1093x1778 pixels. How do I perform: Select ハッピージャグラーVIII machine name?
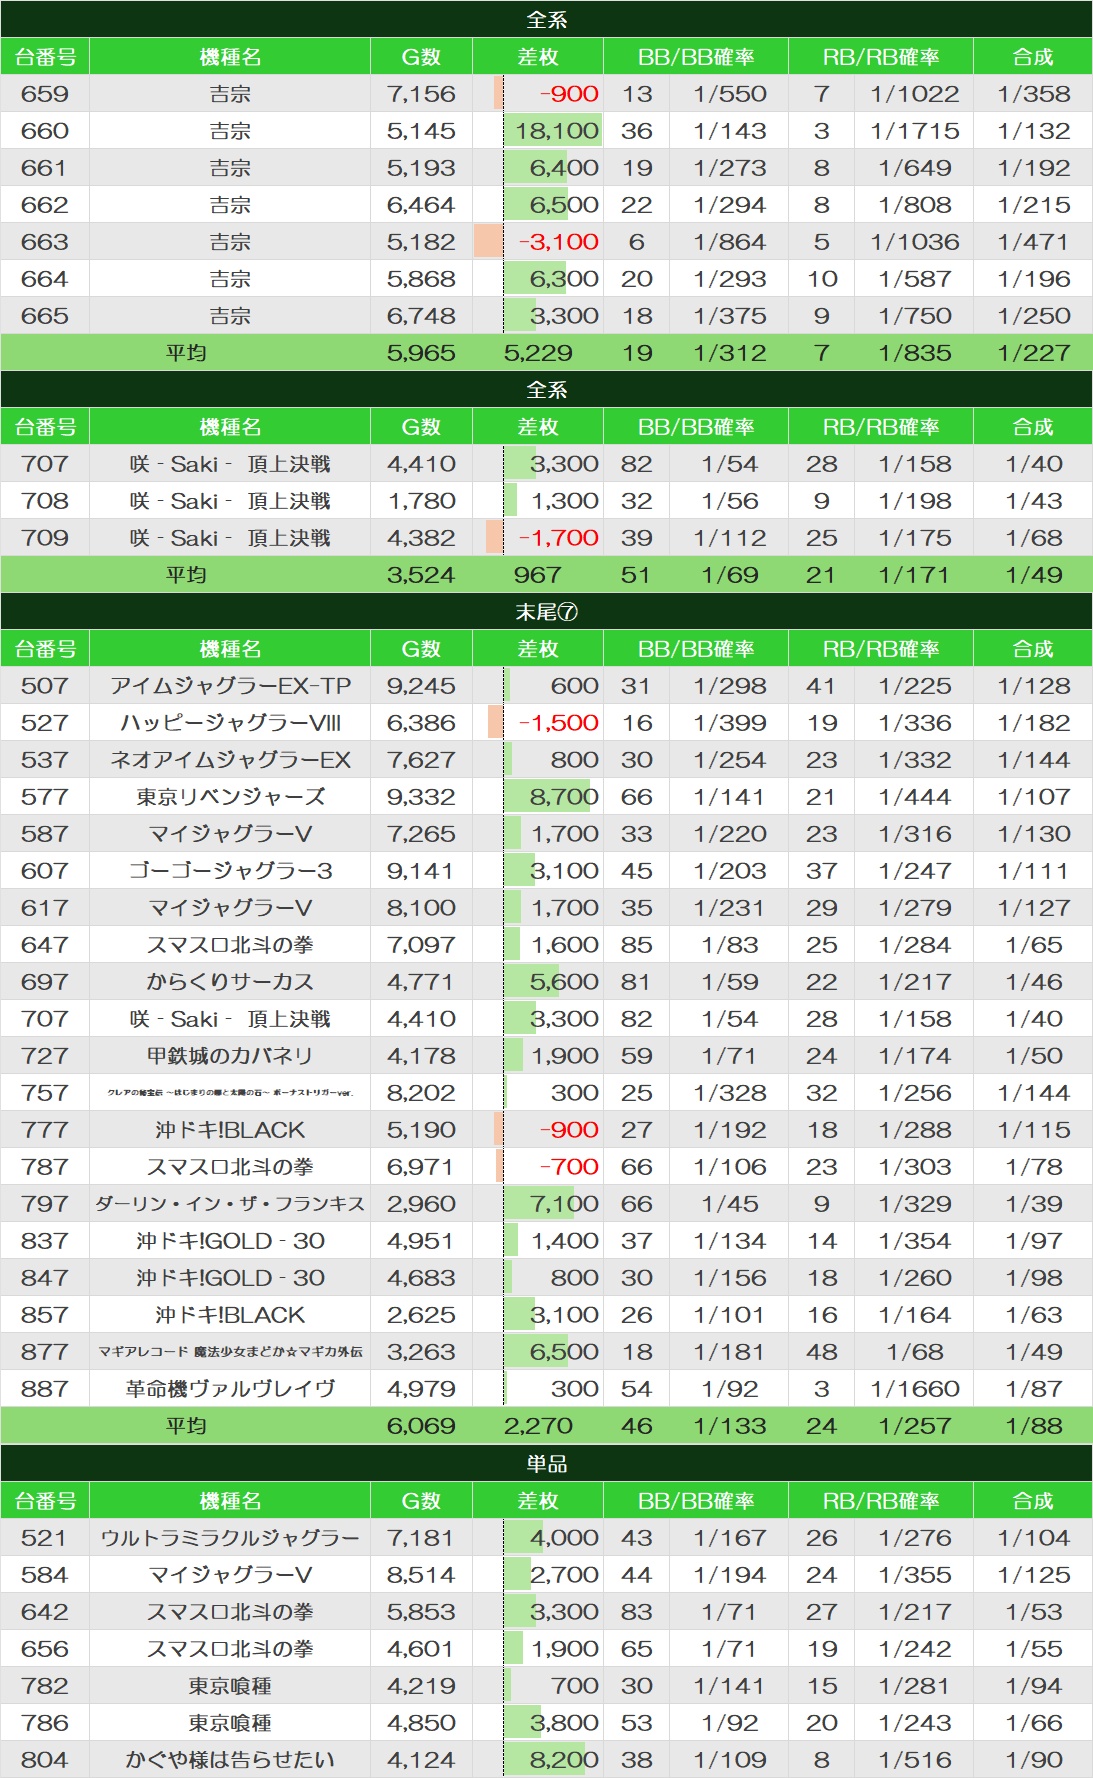pos(230,723)
